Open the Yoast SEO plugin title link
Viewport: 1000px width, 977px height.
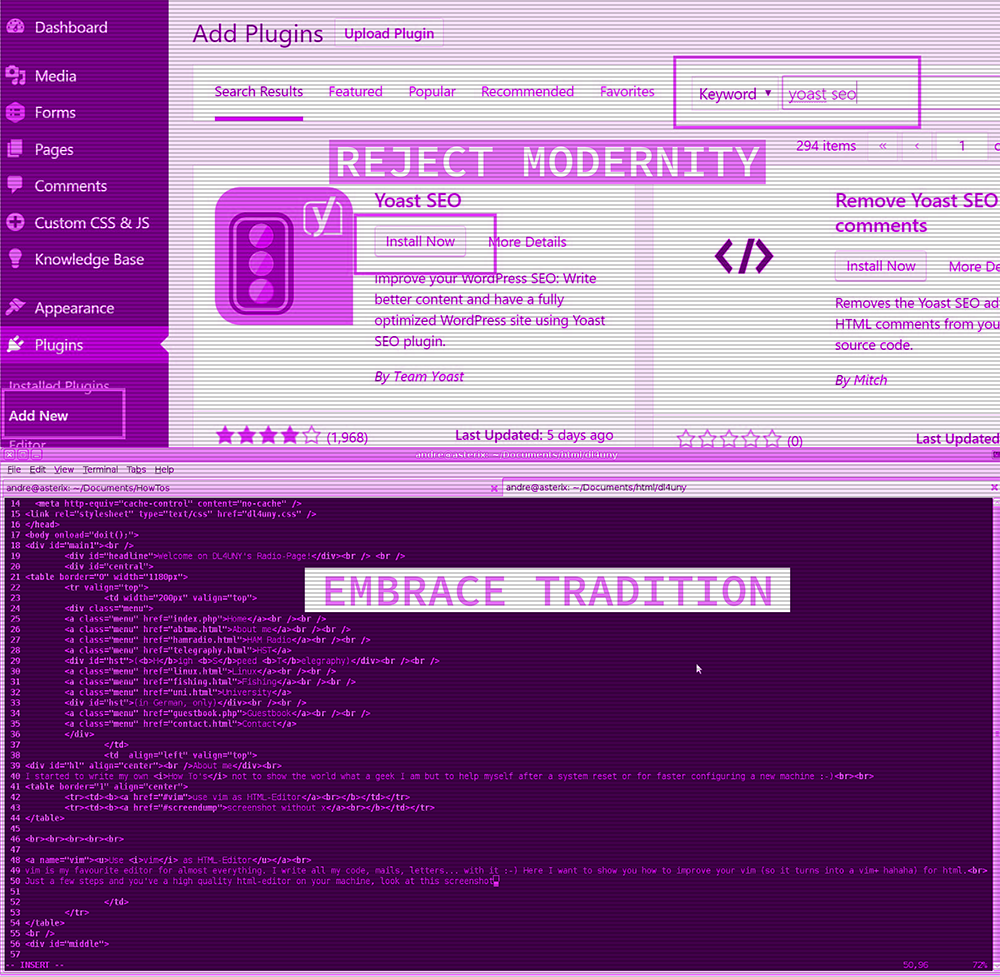tap(418, 201)
